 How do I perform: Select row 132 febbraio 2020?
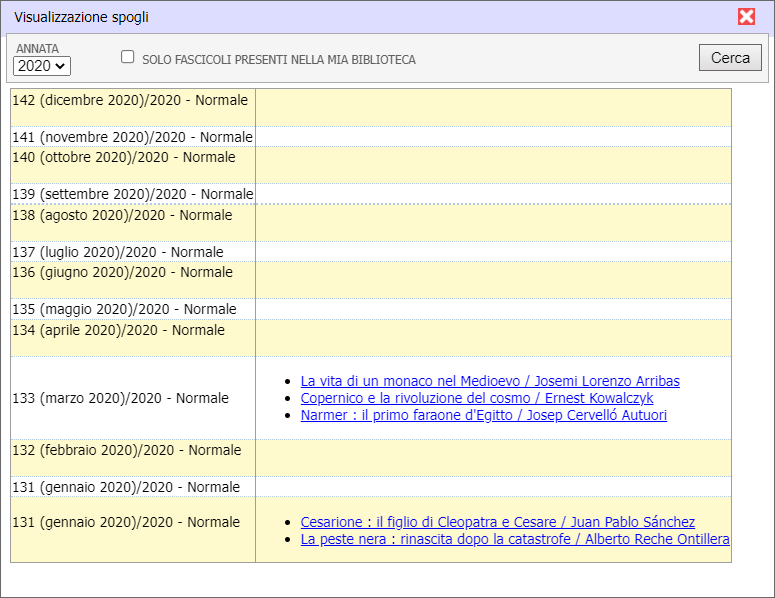[x=126, y=450]
